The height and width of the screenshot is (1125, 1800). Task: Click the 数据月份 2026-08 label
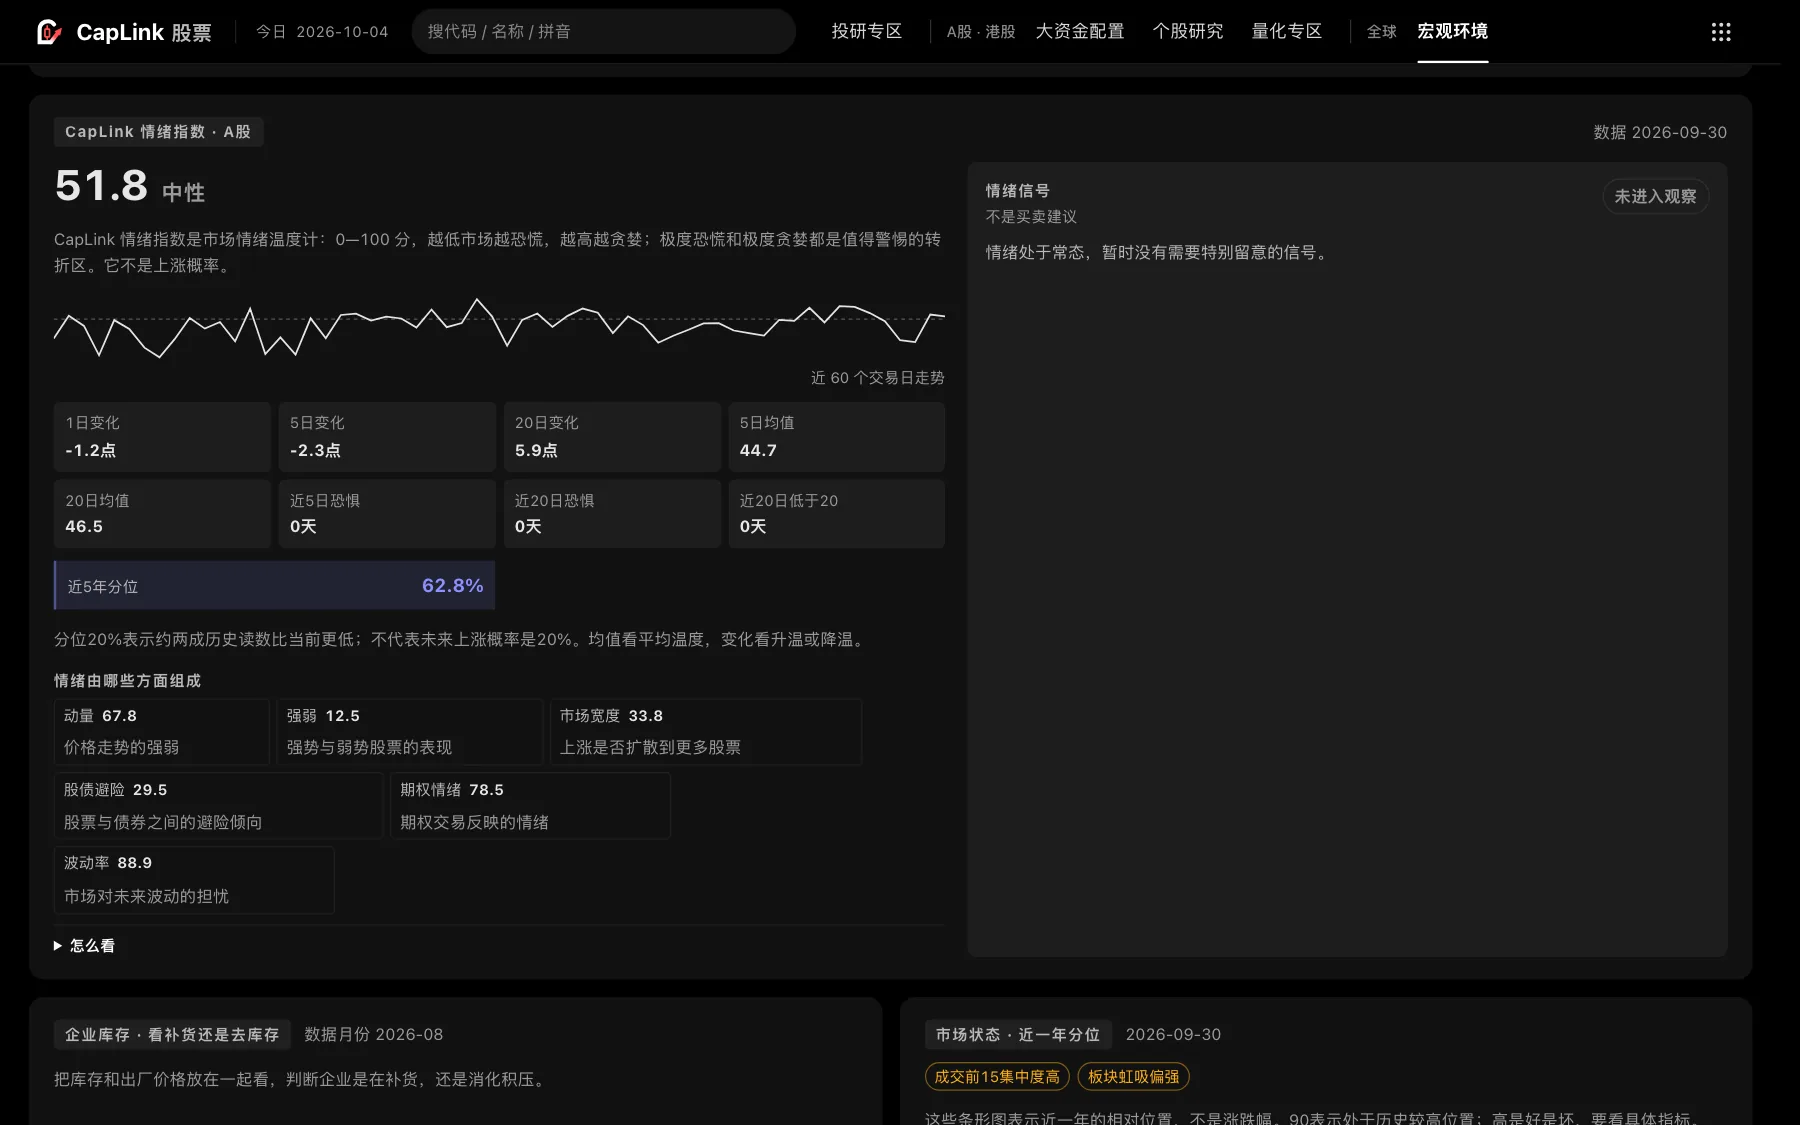pyautogui.click(x=374, y=1034)
